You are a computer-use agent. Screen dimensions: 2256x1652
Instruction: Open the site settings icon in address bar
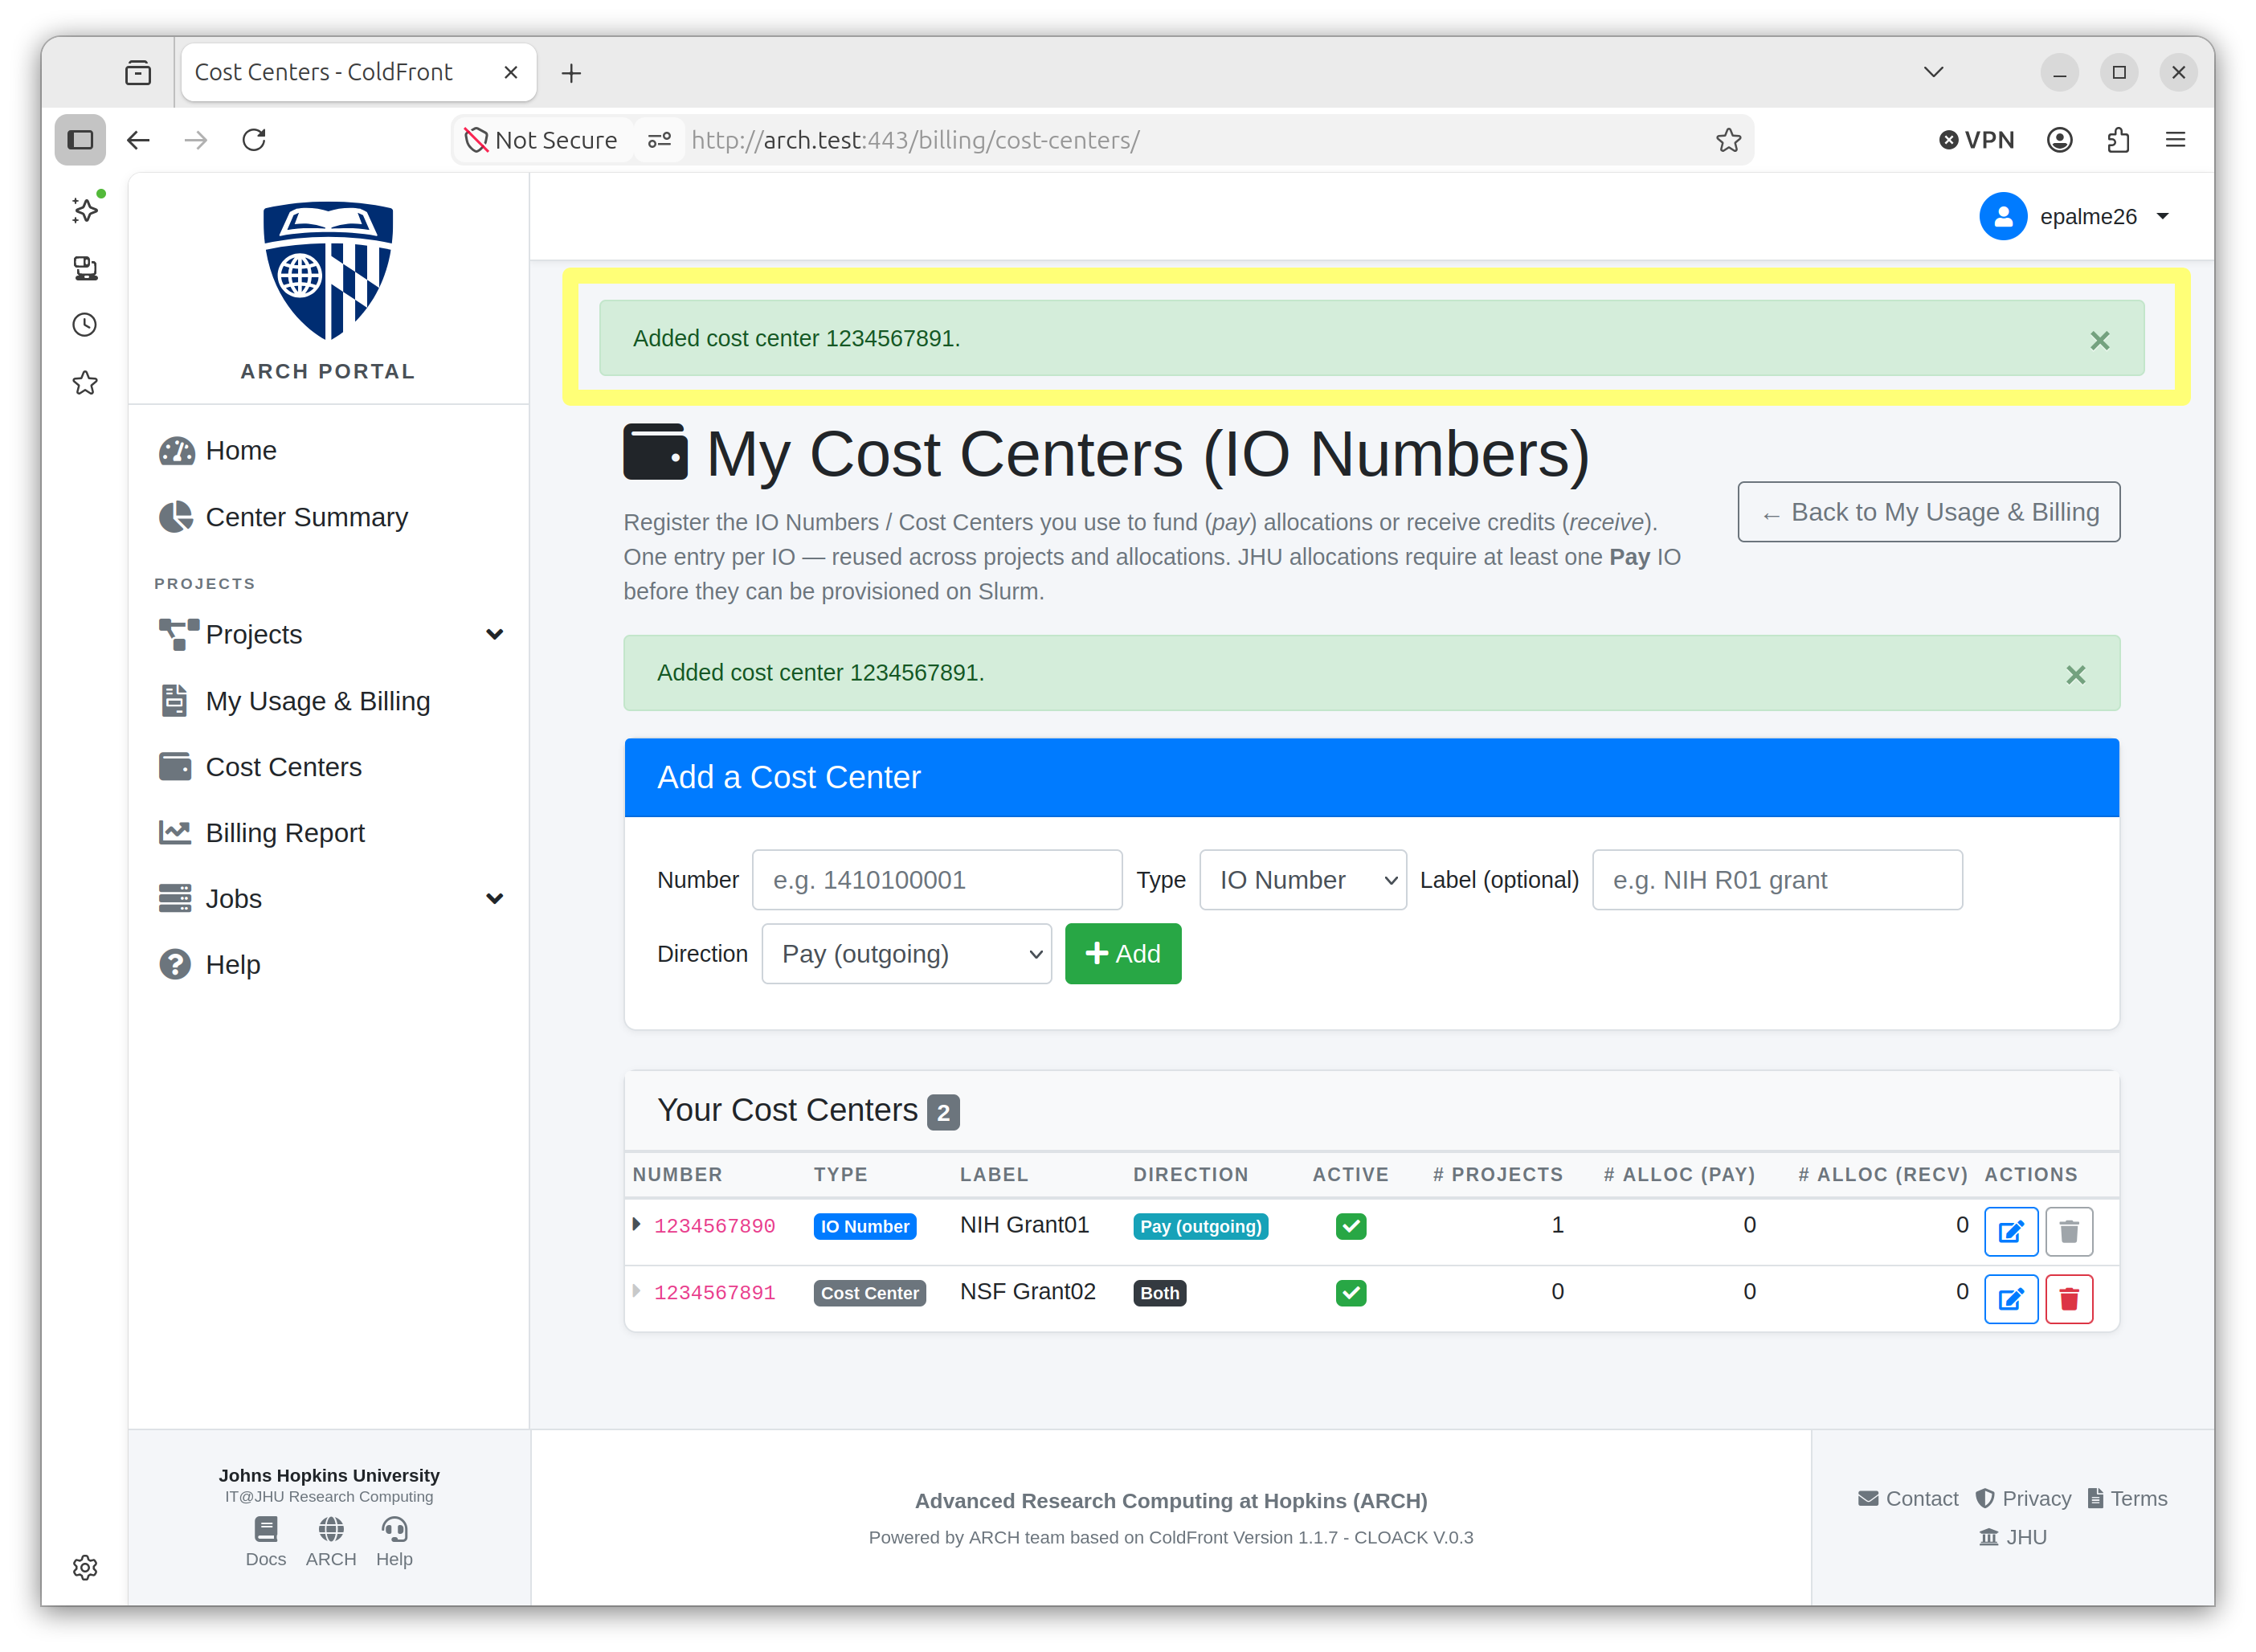659,140
